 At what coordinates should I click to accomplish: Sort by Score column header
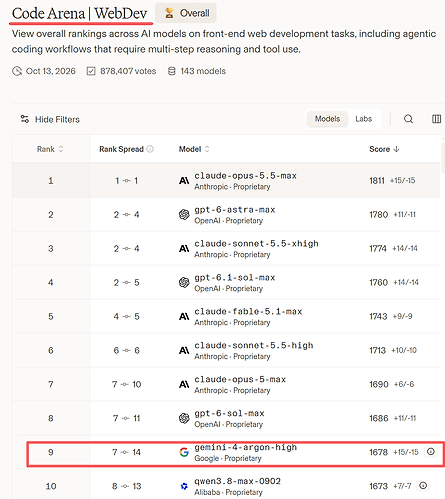pos(384,149)
